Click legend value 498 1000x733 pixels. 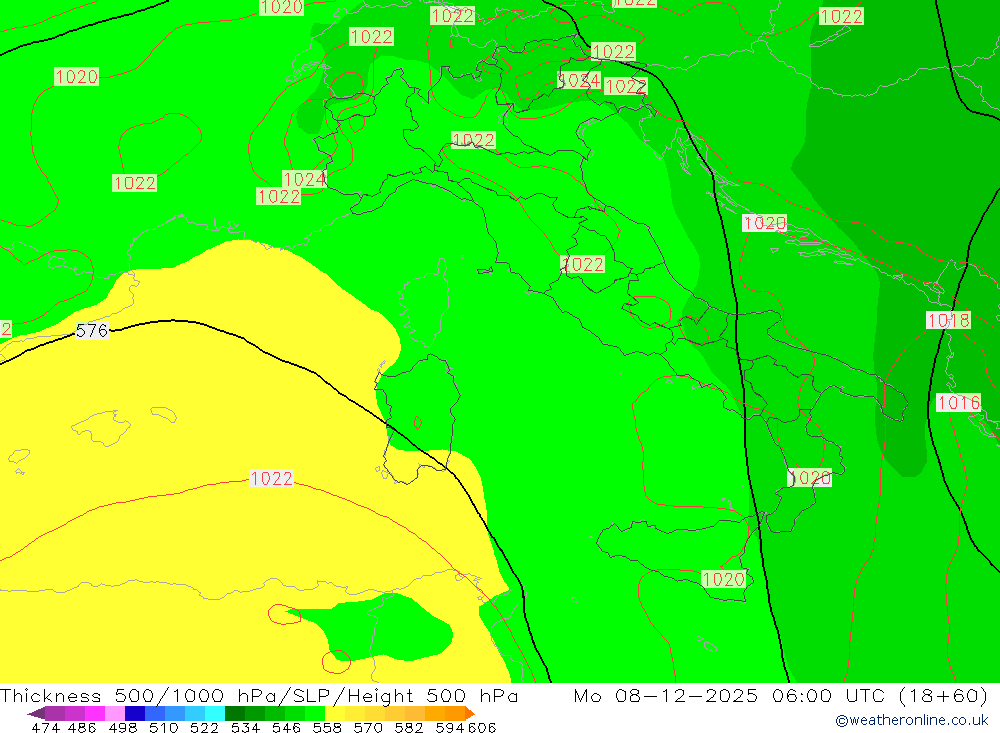122,728
